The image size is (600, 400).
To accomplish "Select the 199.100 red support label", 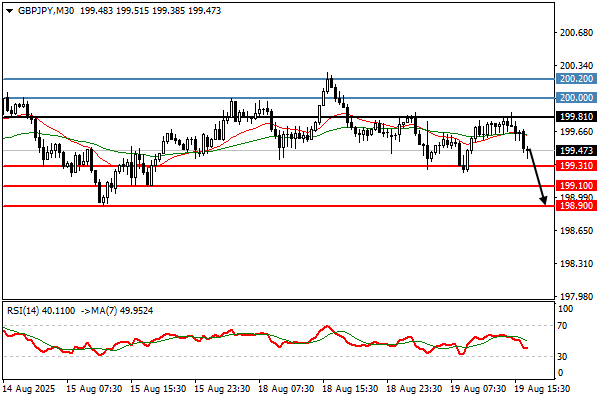I will pyautogui.click(x=576, y=186).
